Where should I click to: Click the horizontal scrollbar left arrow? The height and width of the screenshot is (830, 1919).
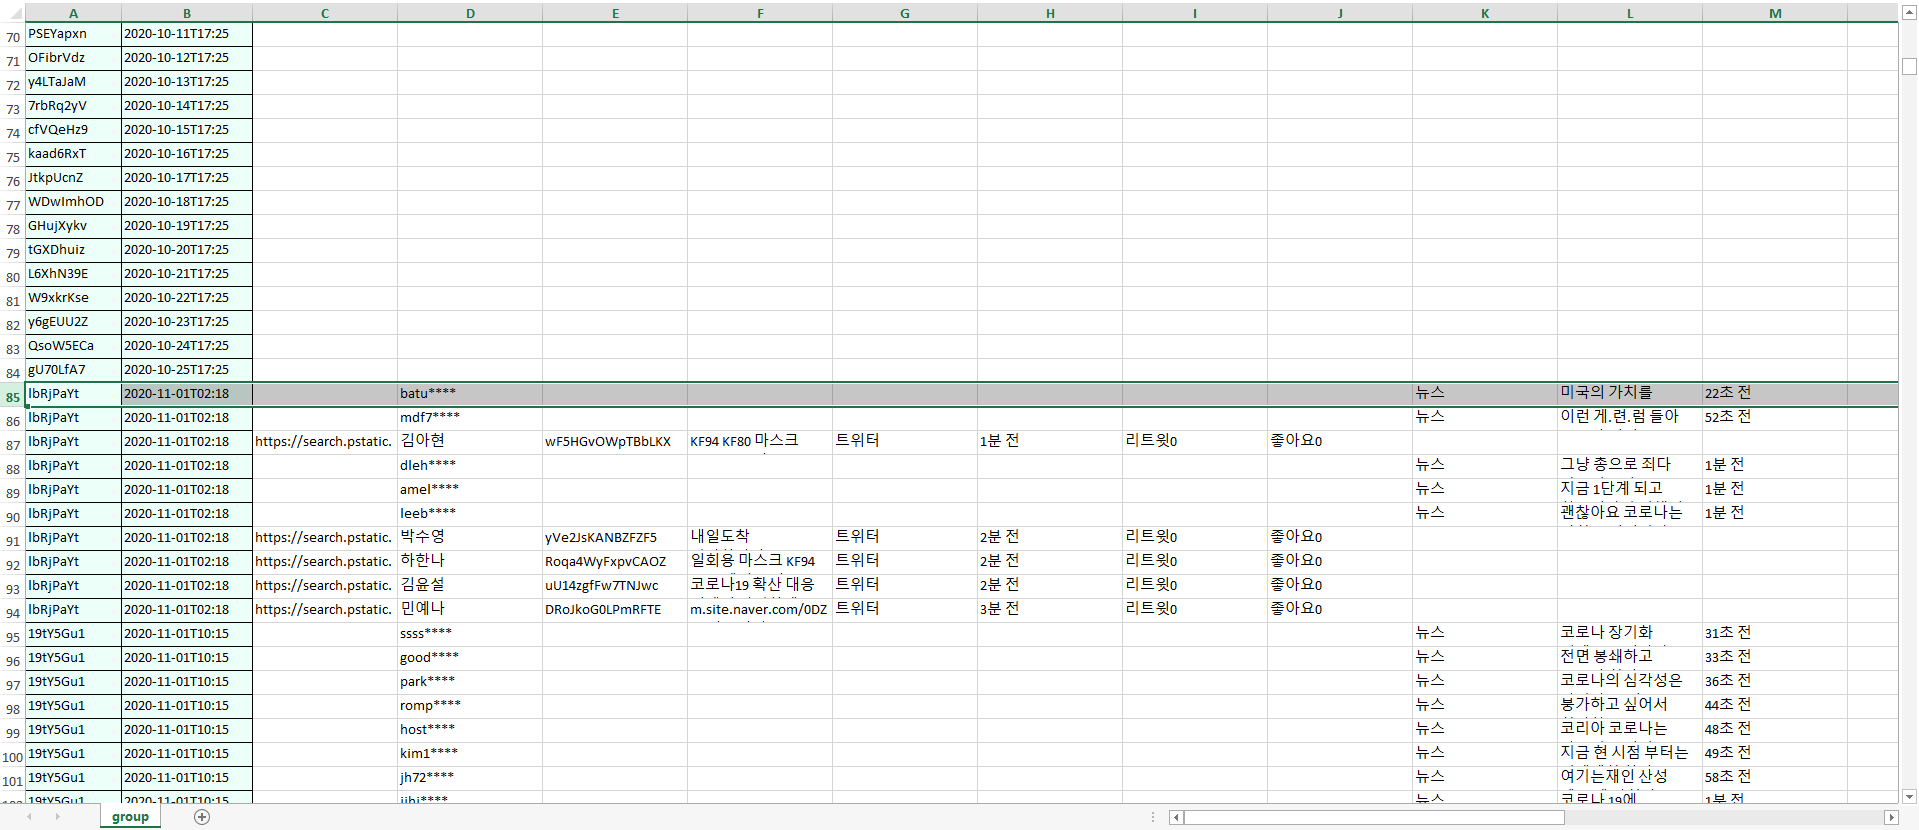coord(1177,818)
